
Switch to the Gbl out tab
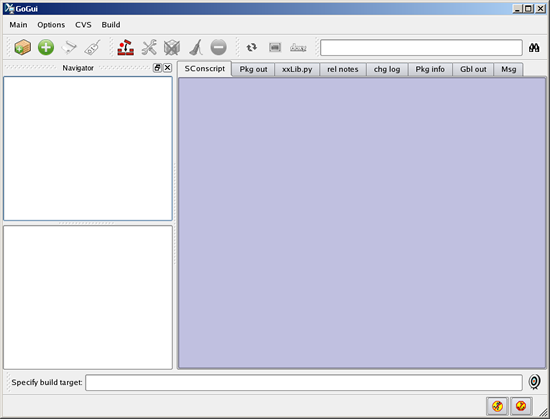click(x=473, y=69)
